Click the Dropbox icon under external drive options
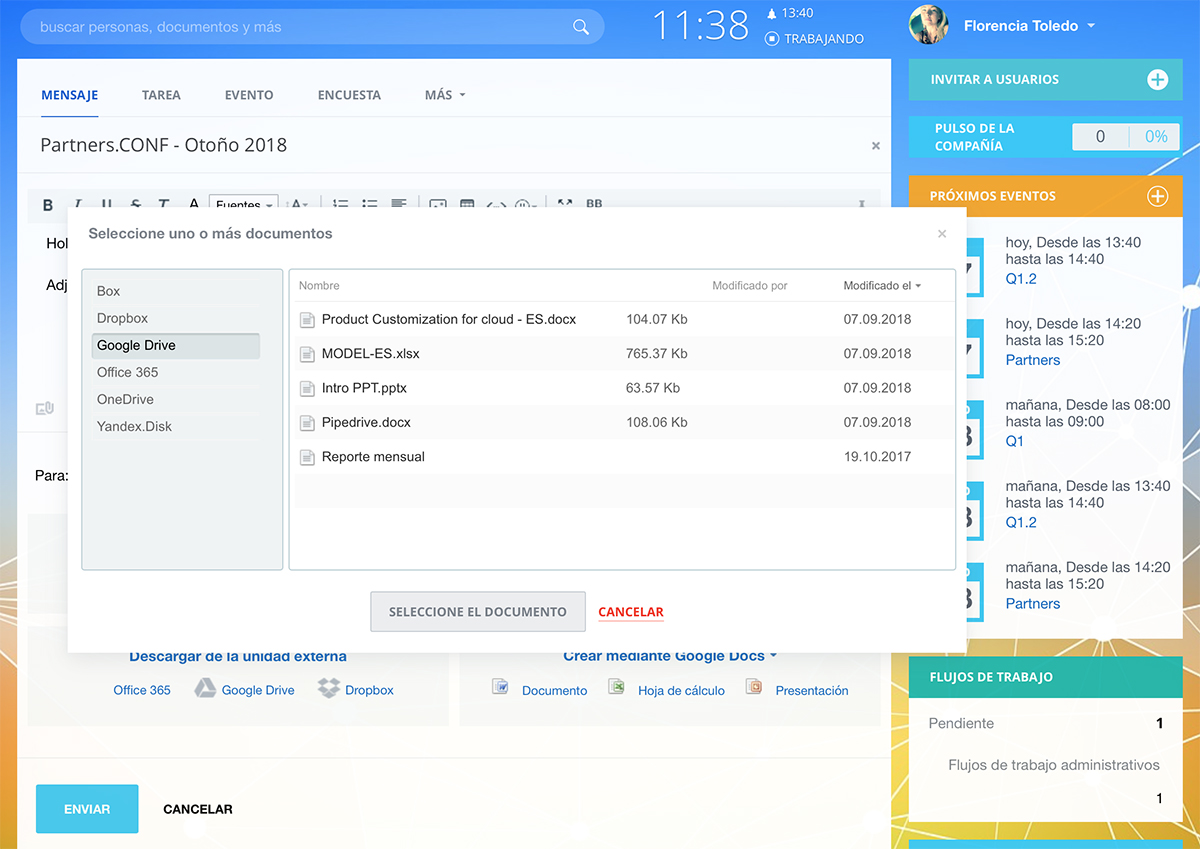This screenshot has height=849, width=1200. (x=329, y=688)
